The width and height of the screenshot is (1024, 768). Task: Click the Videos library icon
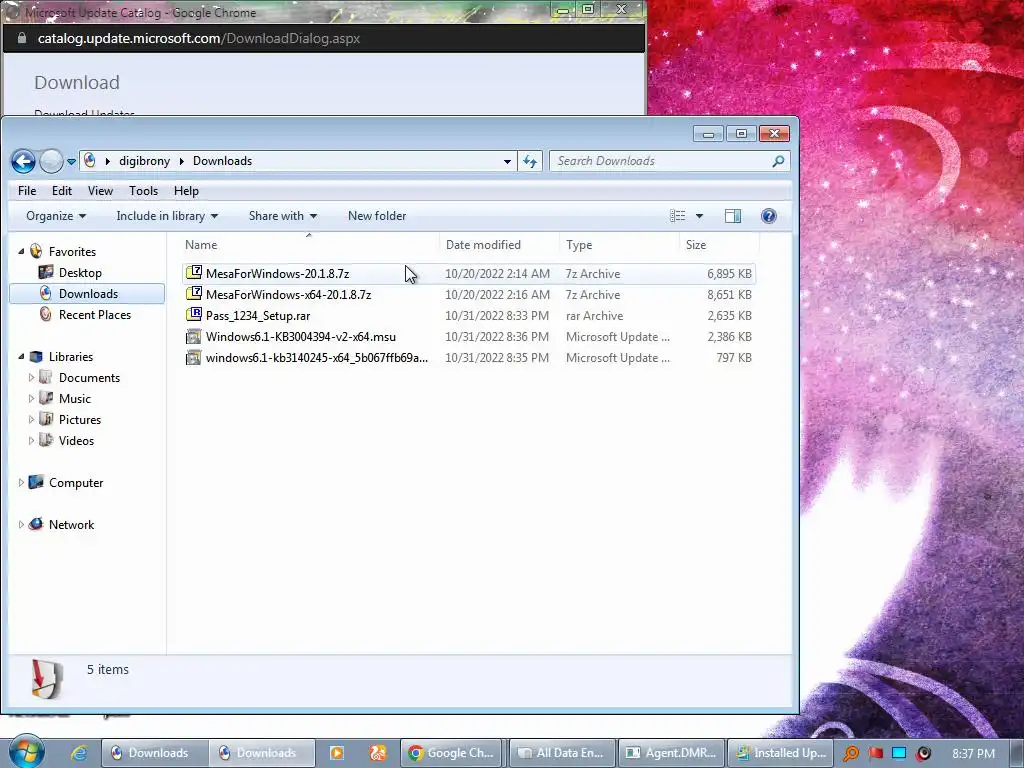pyautogui.click(x=46, y=441)
